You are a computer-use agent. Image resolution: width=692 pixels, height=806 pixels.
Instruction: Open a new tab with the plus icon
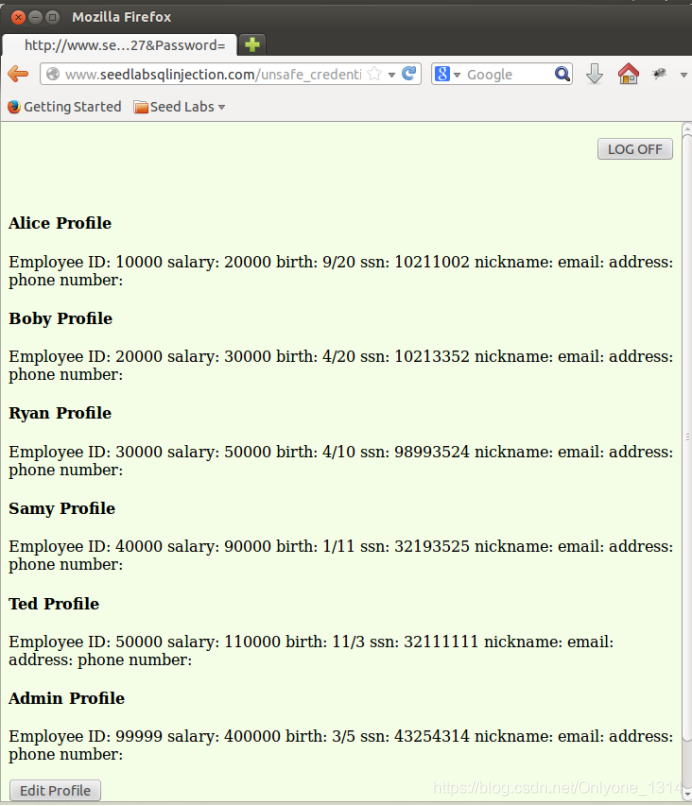pos(252,45)
